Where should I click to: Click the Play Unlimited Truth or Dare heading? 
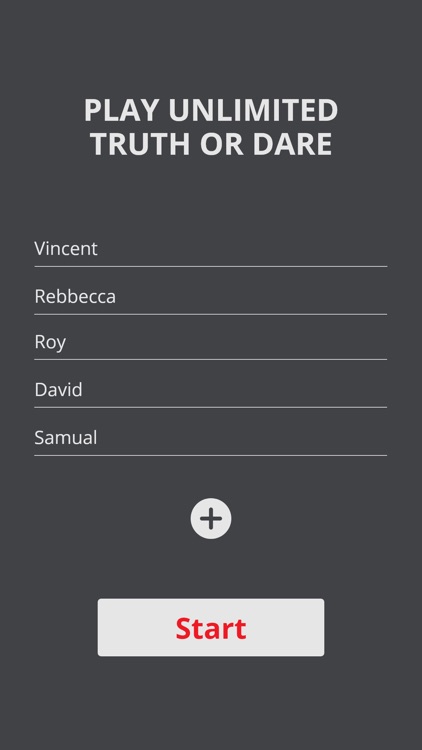pyautogui.click(x=211, y=126)
